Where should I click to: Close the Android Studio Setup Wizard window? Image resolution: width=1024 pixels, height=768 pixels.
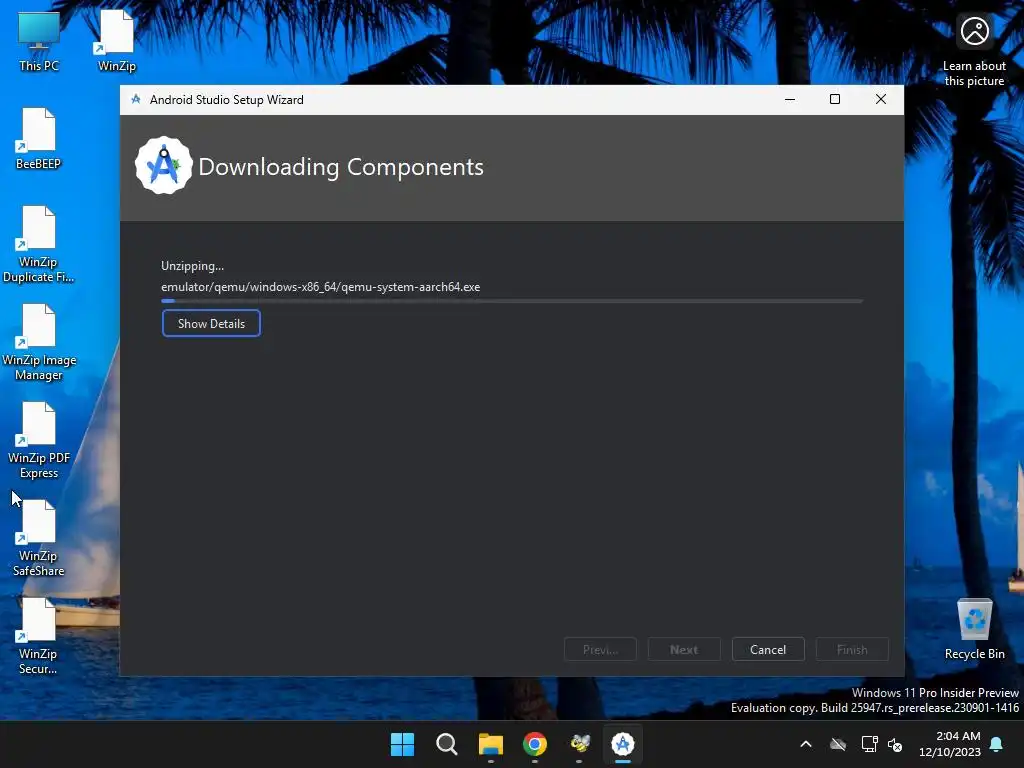[881, 99]
